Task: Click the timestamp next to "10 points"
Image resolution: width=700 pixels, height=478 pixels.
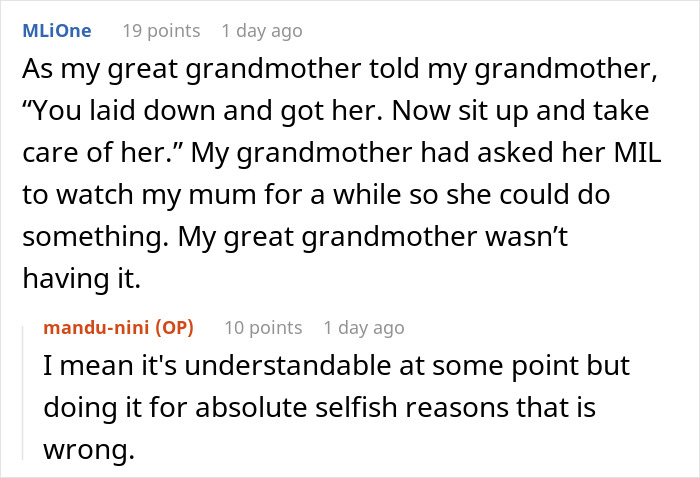Action: tap(364, 327)
